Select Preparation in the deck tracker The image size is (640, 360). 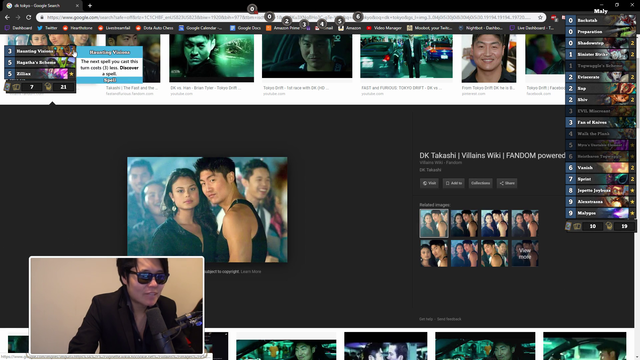point(600,31)
